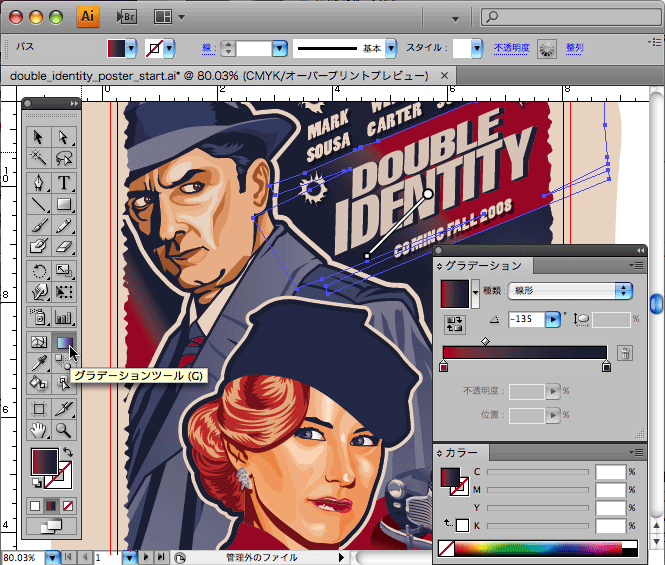The image size is (665, 565).
Task: Set paint mode to solid Color
Action: (35, 506)
